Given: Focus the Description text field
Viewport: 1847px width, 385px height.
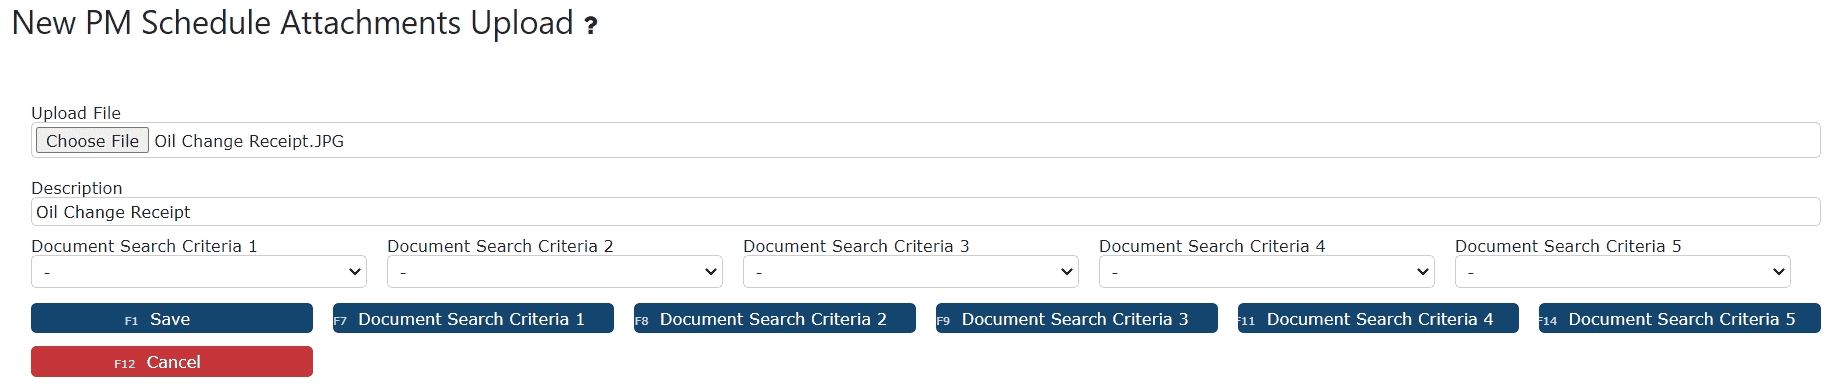Looking at the screenshot, I should tap(925, 212).
